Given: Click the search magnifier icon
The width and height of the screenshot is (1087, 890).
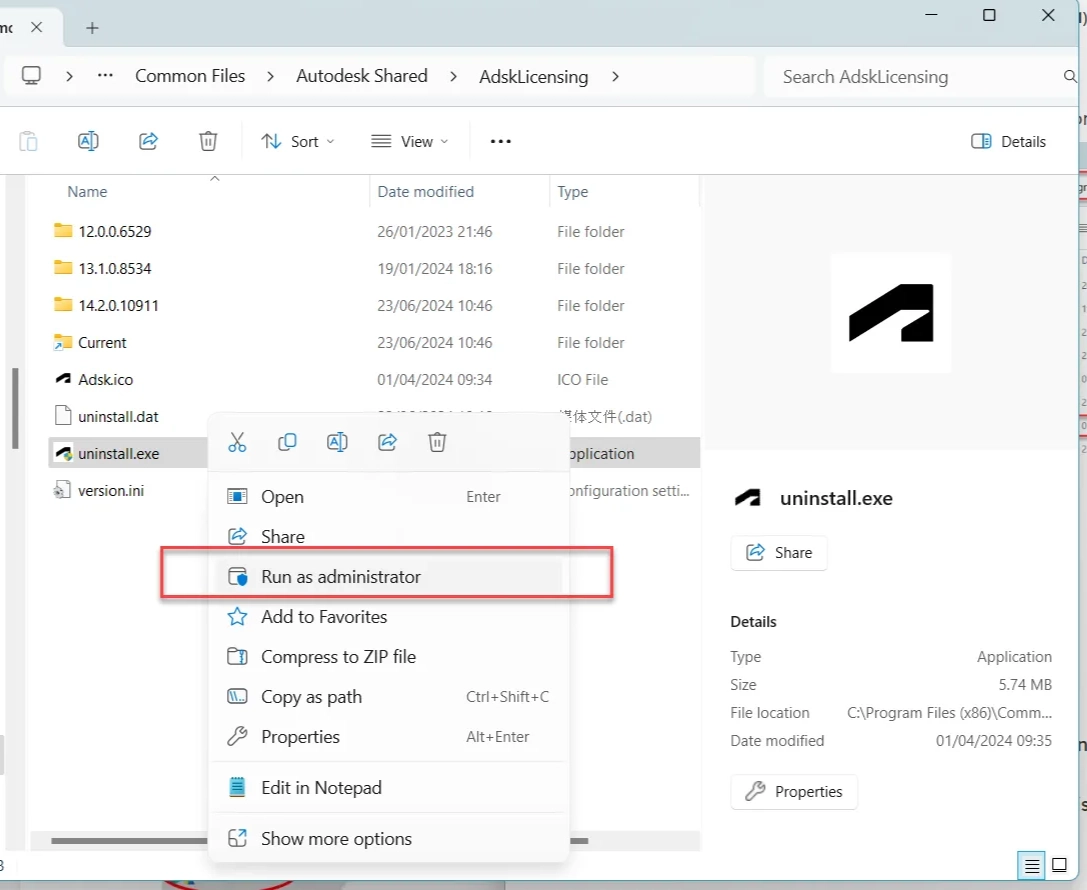Looking at the screenshot, I should click(1070, 76).
